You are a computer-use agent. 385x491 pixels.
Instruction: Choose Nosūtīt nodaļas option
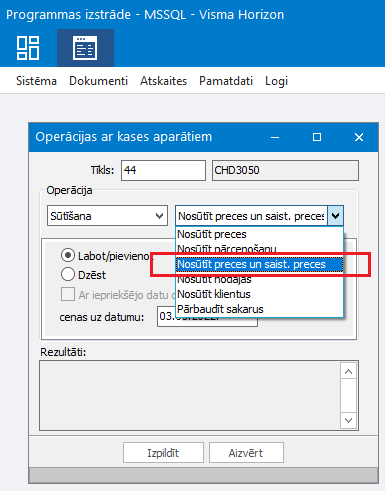pyautogui.click(x=259, y=279)
